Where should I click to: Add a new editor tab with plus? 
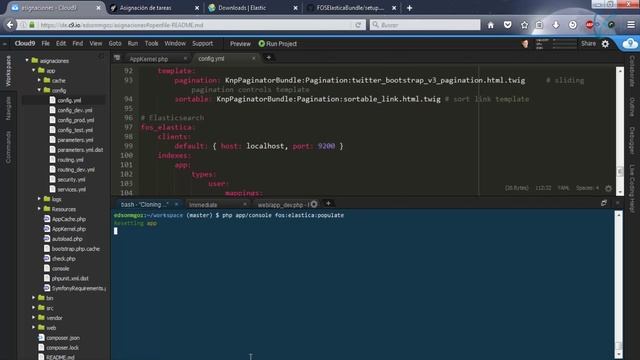point(269,58)
